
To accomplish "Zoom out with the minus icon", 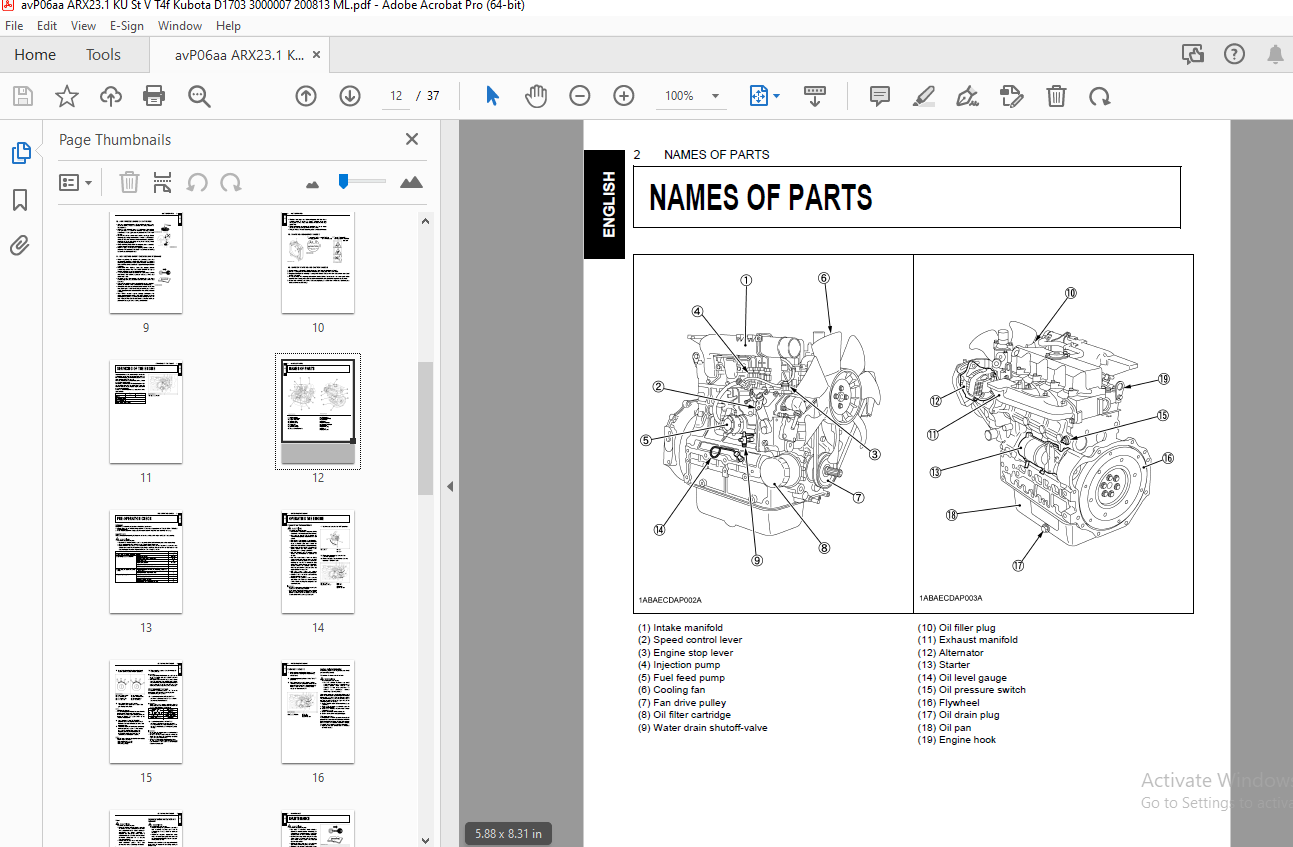I will [x=580, y=96].
